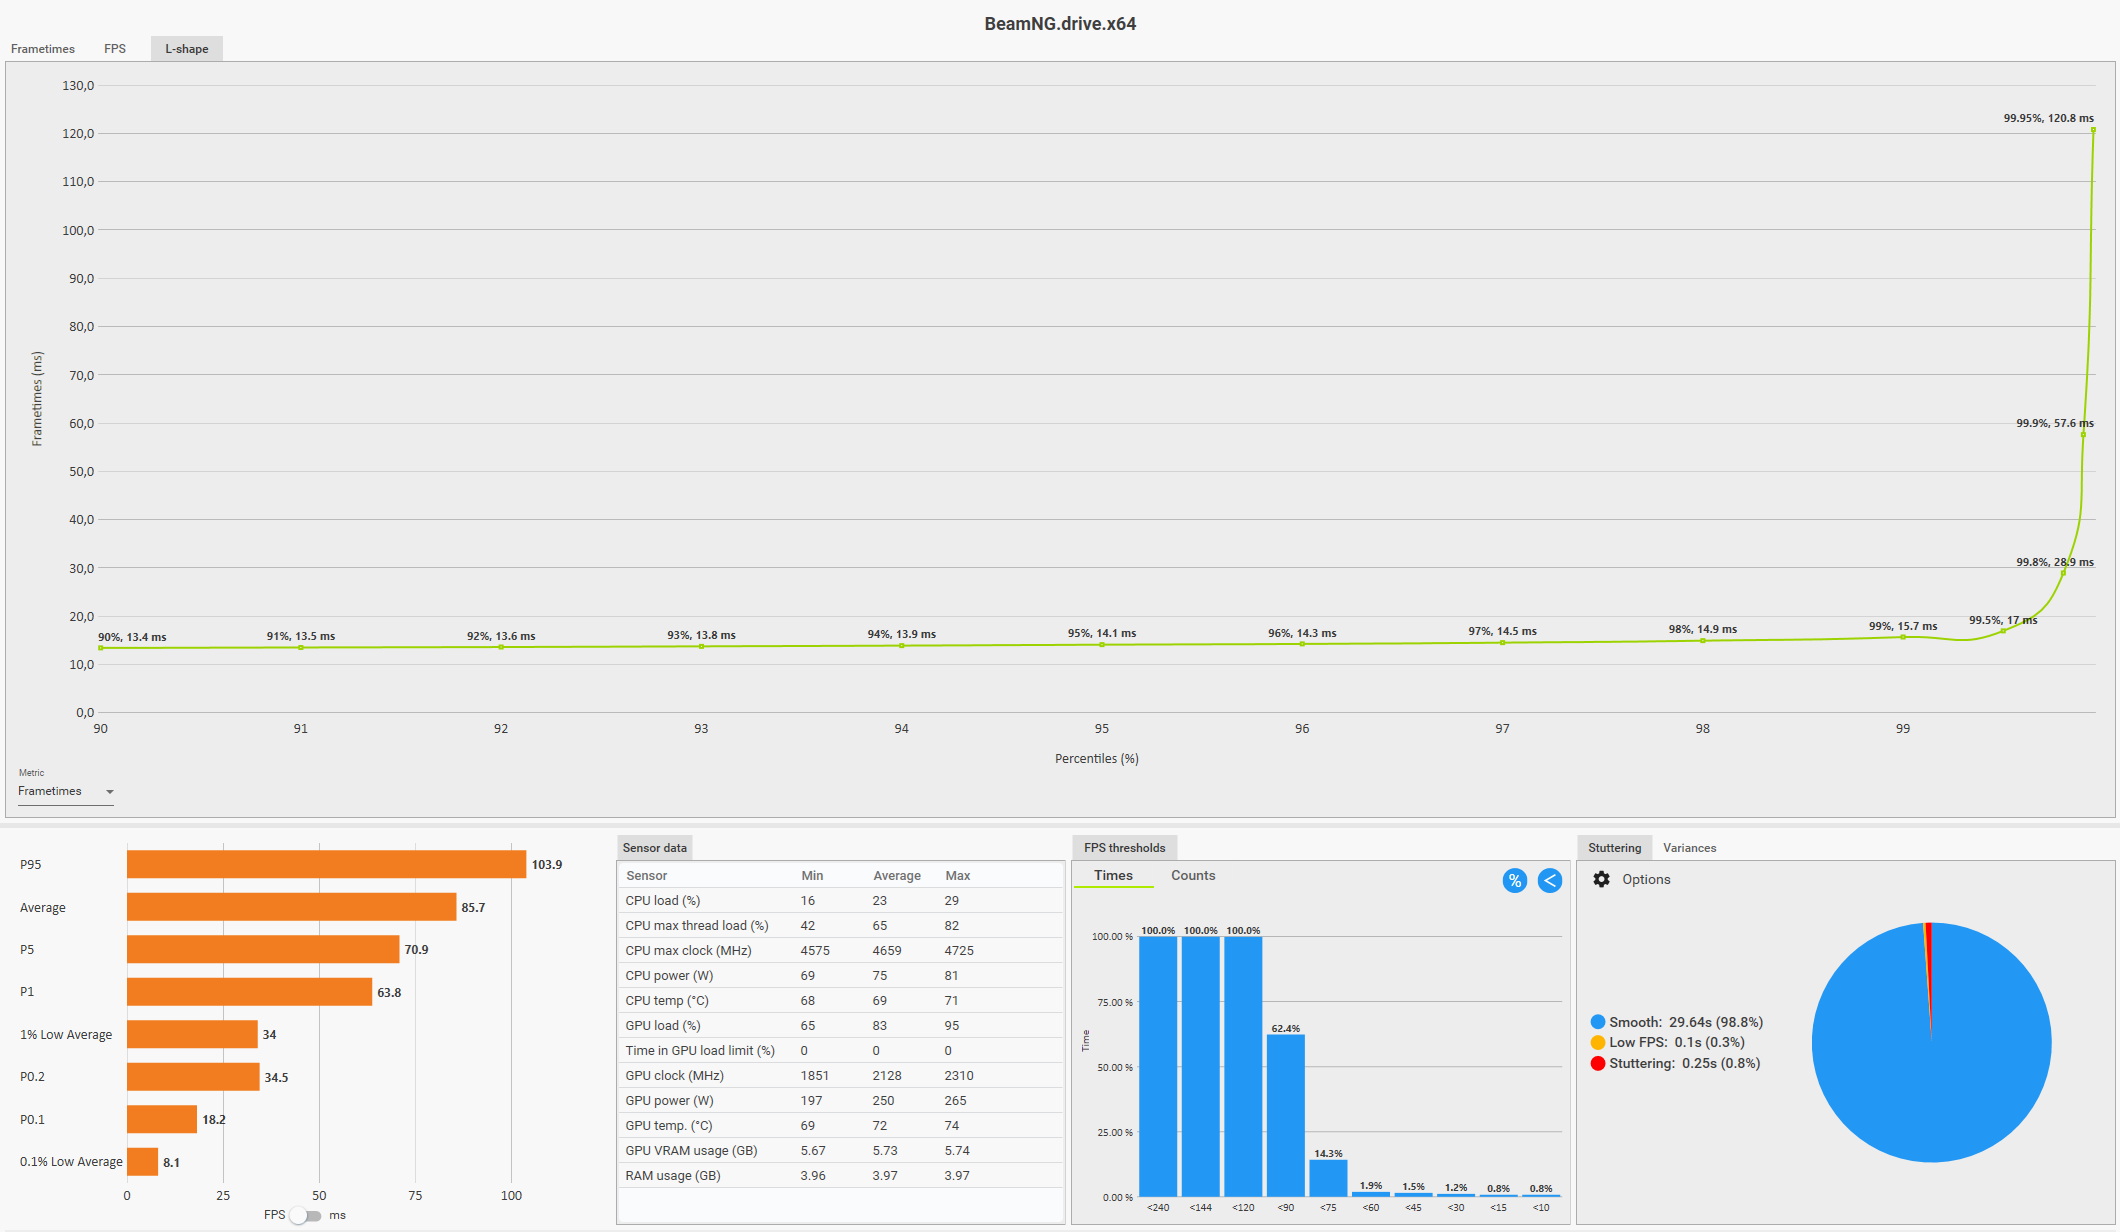Switch to the Frametimes tab
The image size is (2120, 1232).
[43, 49]
